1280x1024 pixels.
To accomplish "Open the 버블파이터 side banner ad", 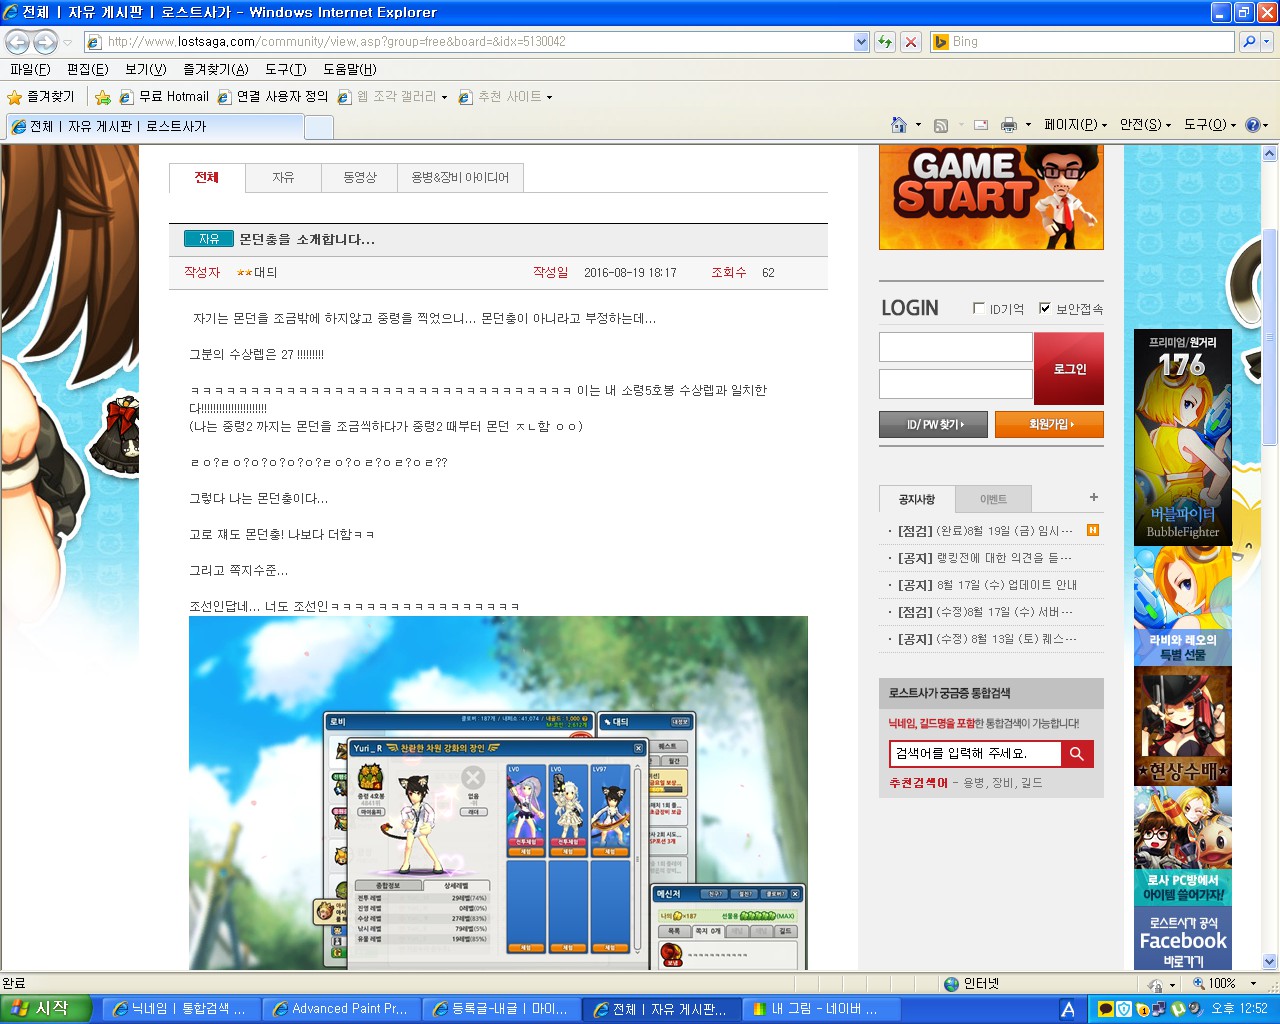I will click(1182, 437).
